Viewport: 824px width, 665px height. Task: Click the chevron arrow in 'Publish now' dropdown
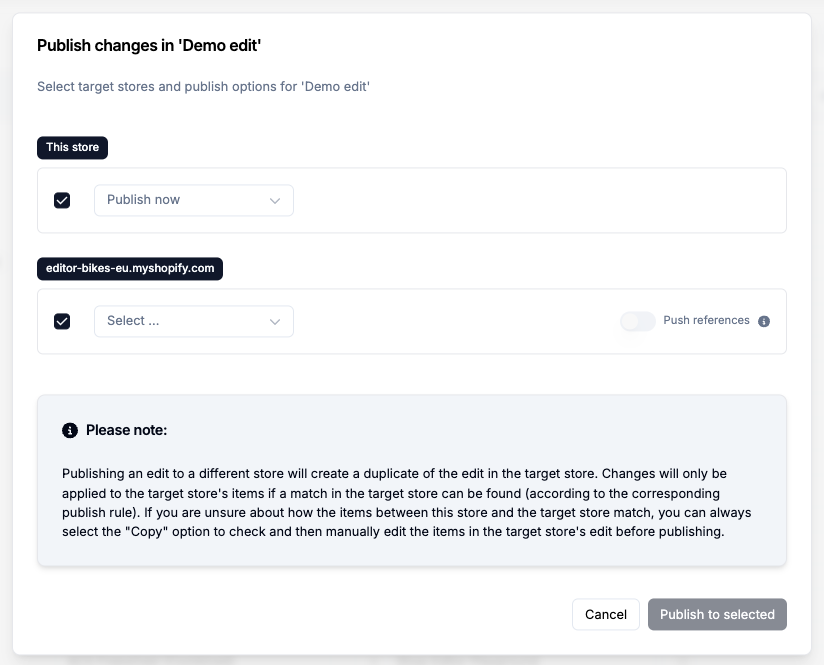point(275,200)
